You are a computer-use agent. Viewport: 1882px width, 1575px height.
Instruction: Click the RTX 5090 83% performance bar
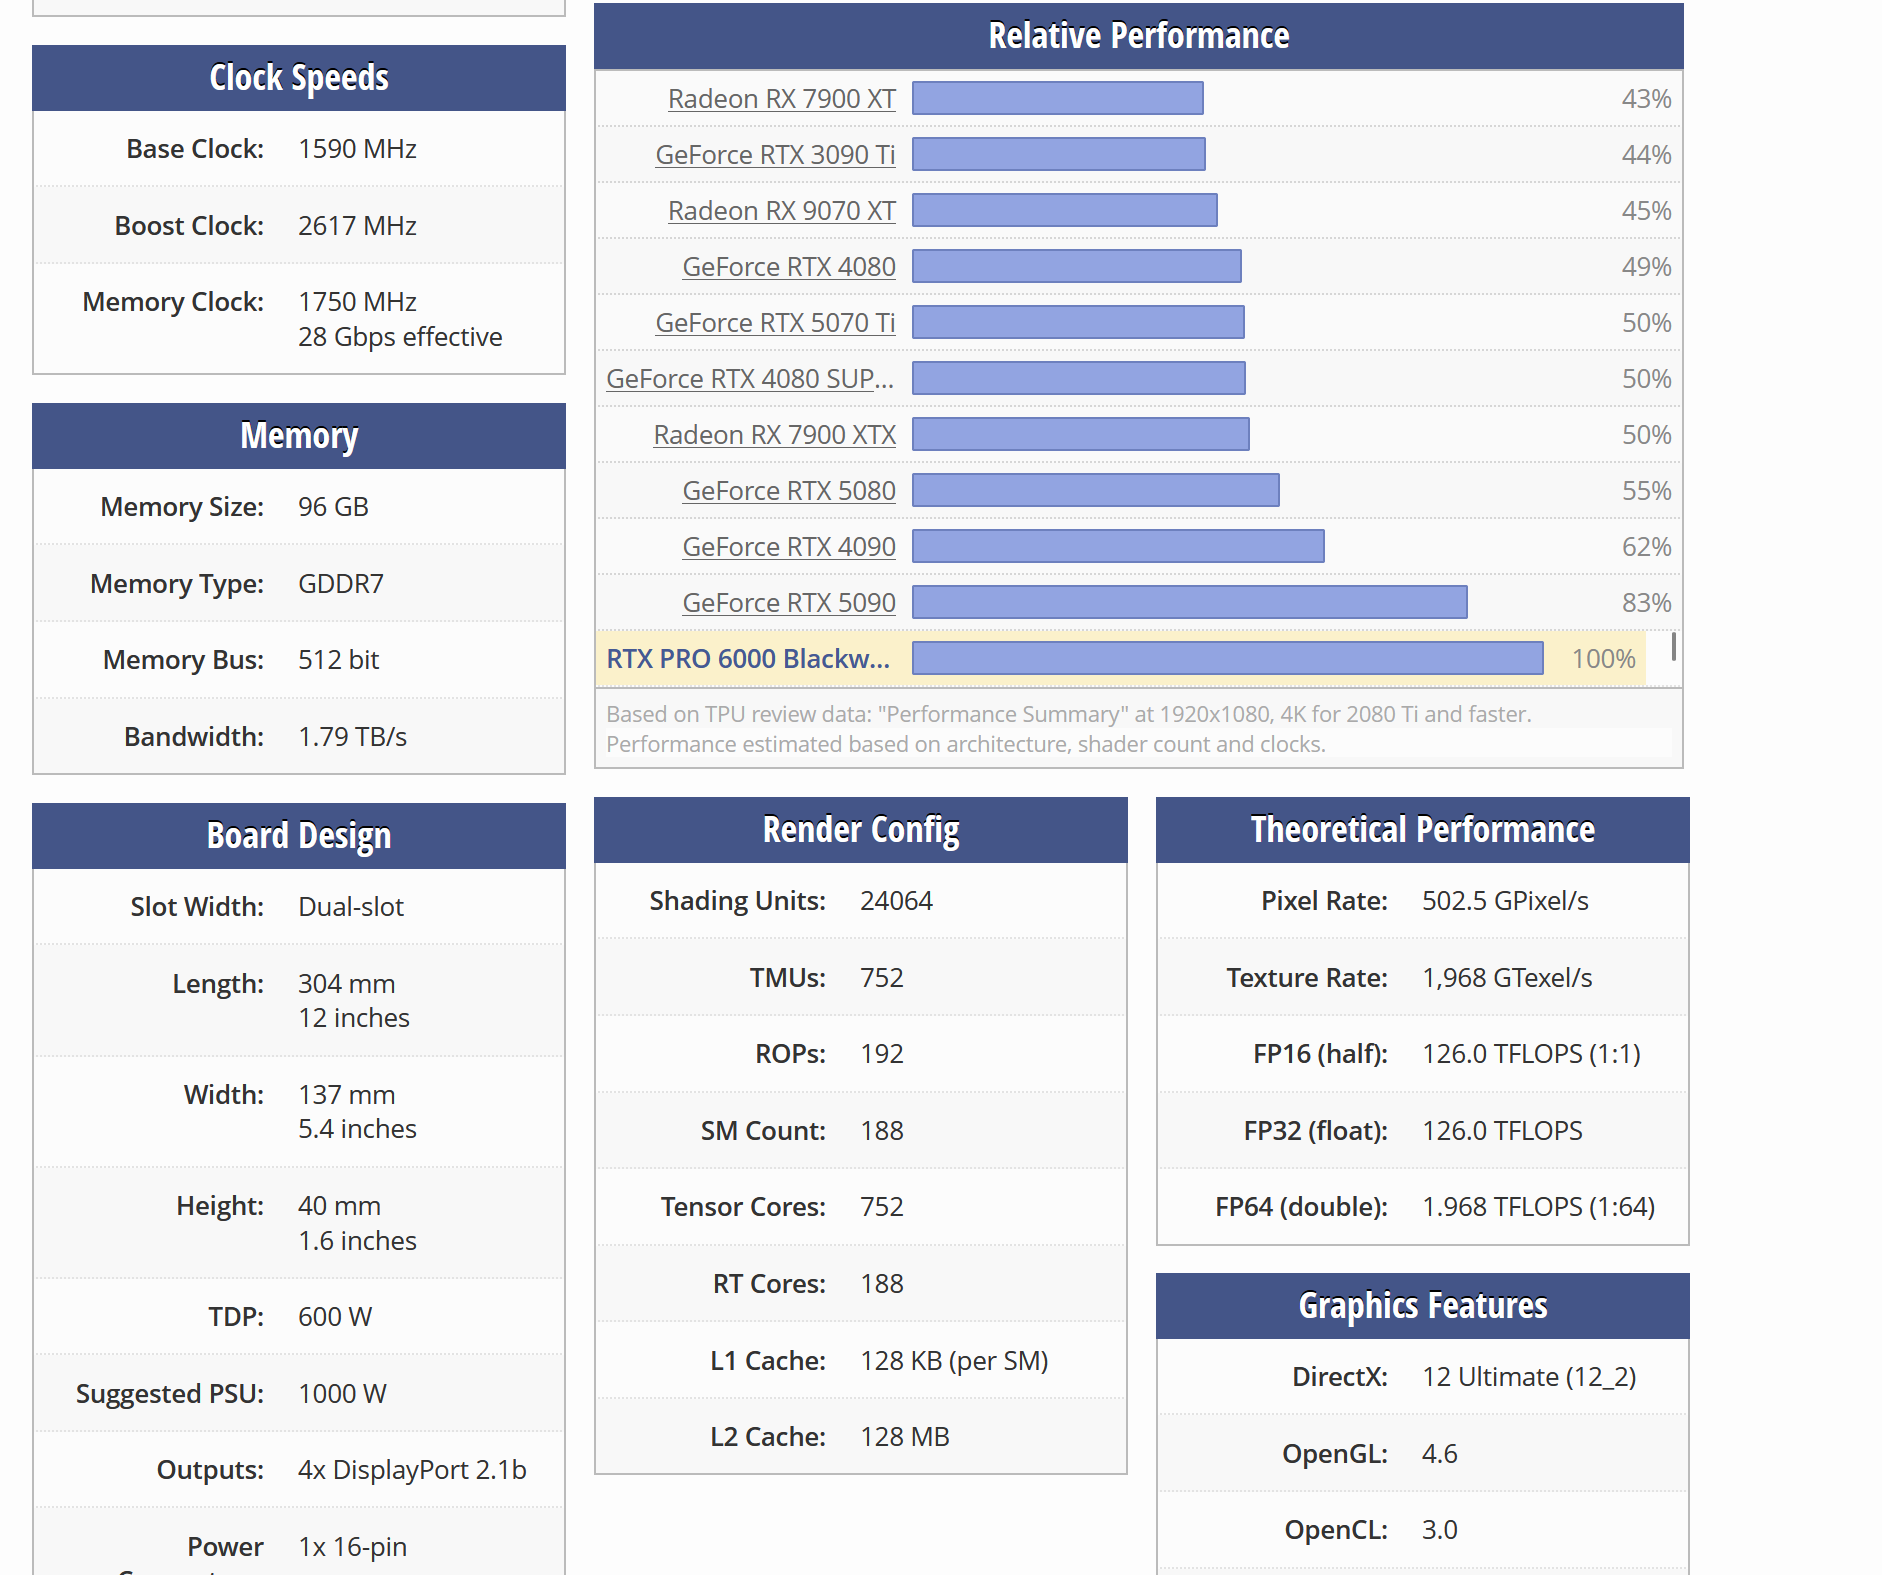1190,602
